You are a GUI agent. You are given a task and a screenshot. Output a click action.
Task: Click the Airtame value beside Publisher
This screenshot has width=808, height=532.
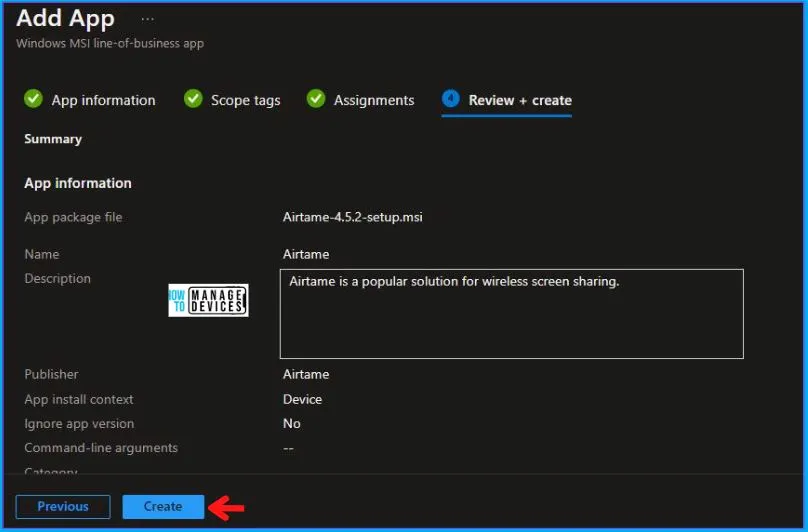click(306, 374)
